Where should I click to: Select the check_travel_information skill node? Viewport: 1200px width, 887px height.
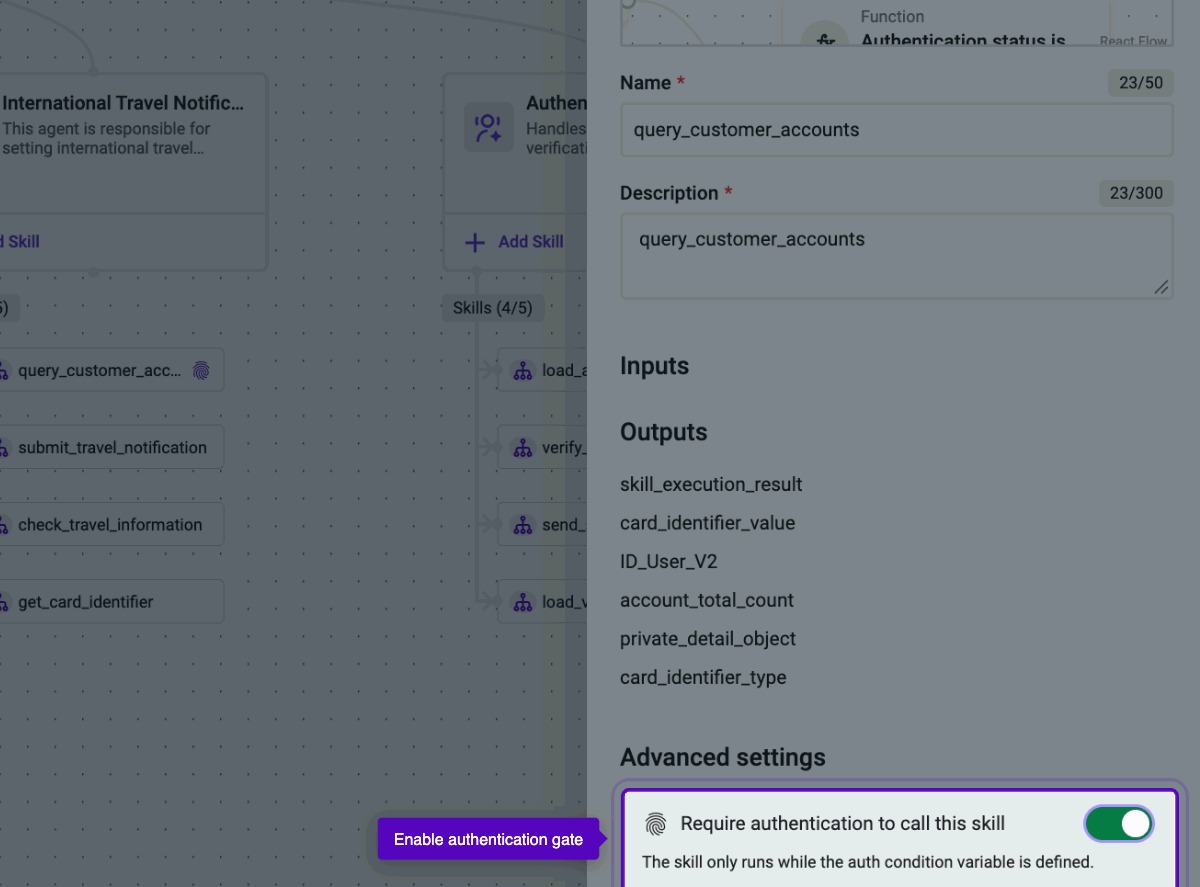point(110,524)
